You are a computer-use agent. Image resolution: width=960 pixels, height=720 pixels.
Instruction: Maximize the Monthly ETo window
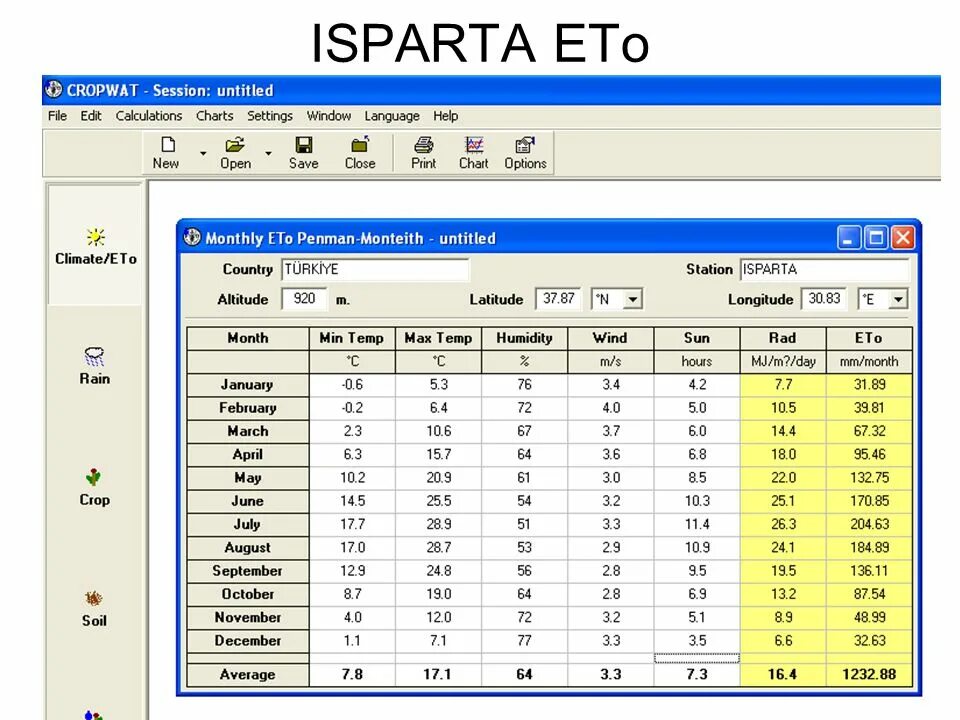tap(876, 238)
